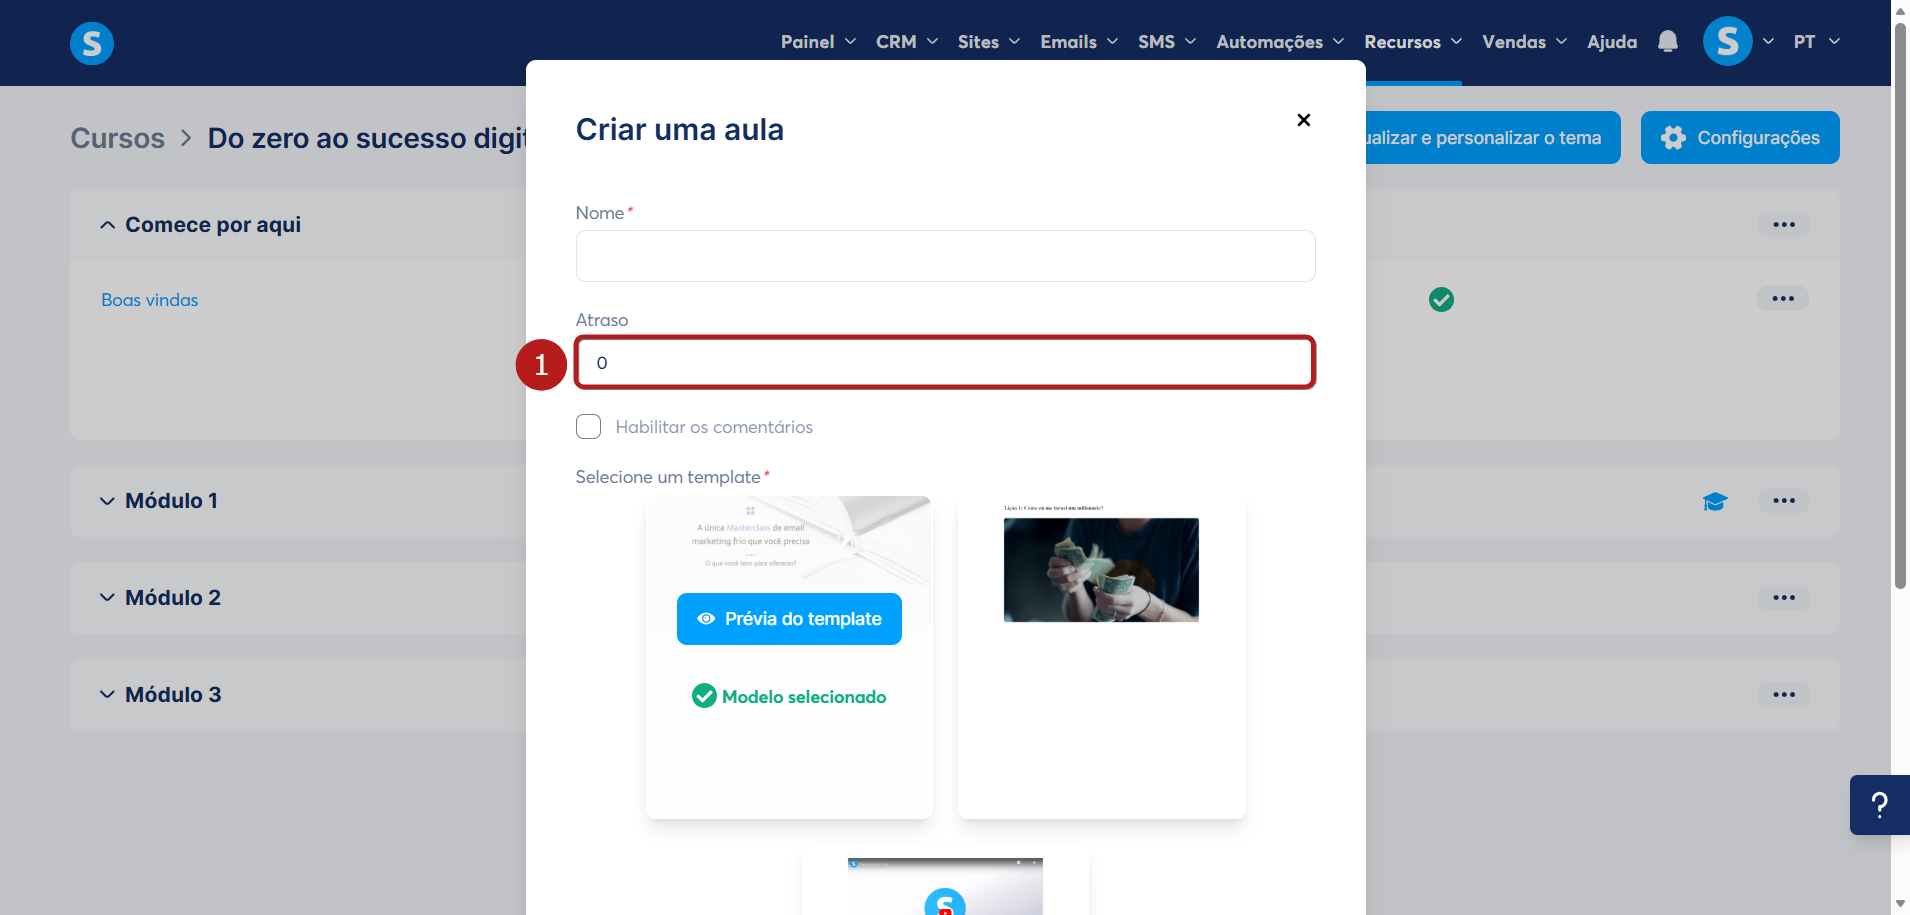Open the three-dot menu for Boas vindas lesson
This screenshot has height=915, width=1910.
pyautogui.click(x=1783, y=299)
